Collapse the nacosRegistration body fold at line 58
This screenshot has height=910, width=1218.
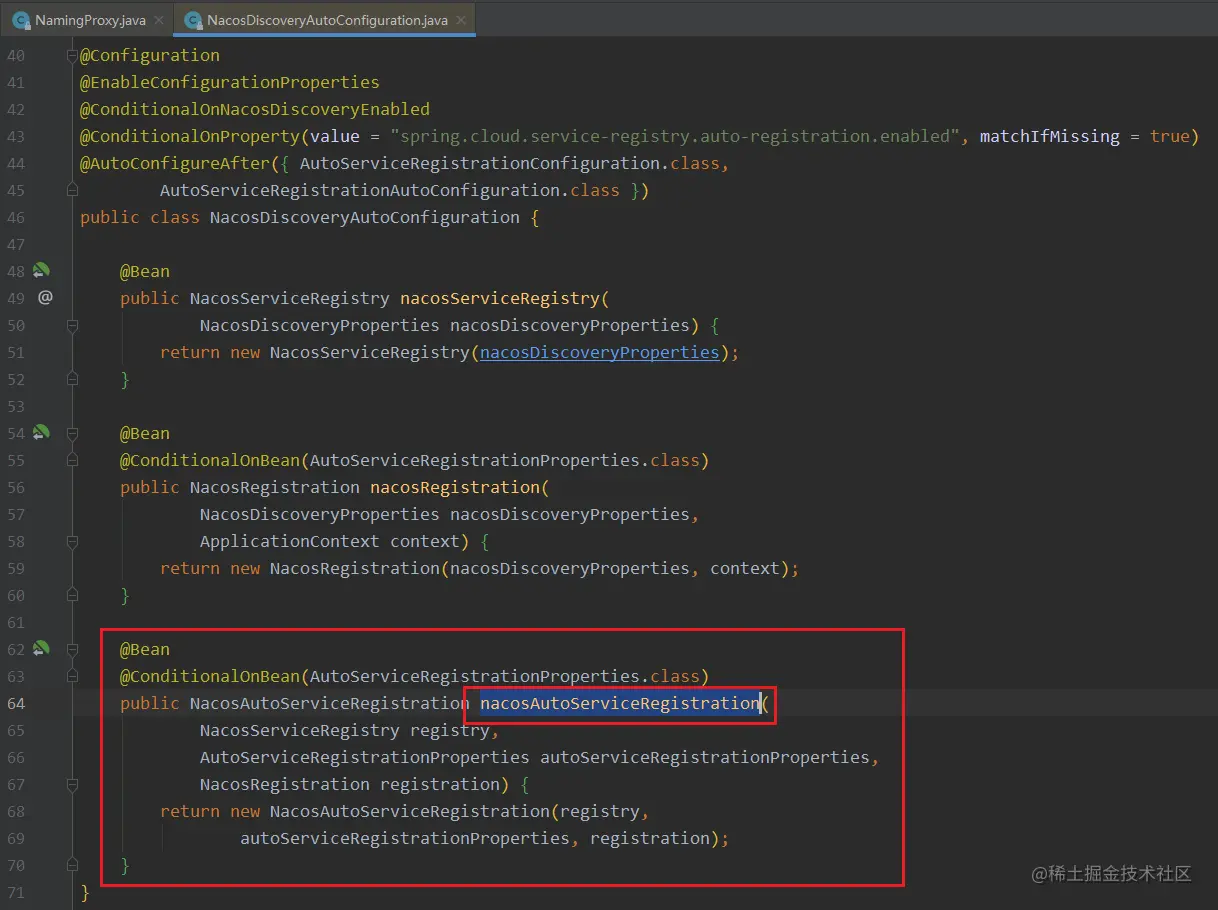(72, 541)
